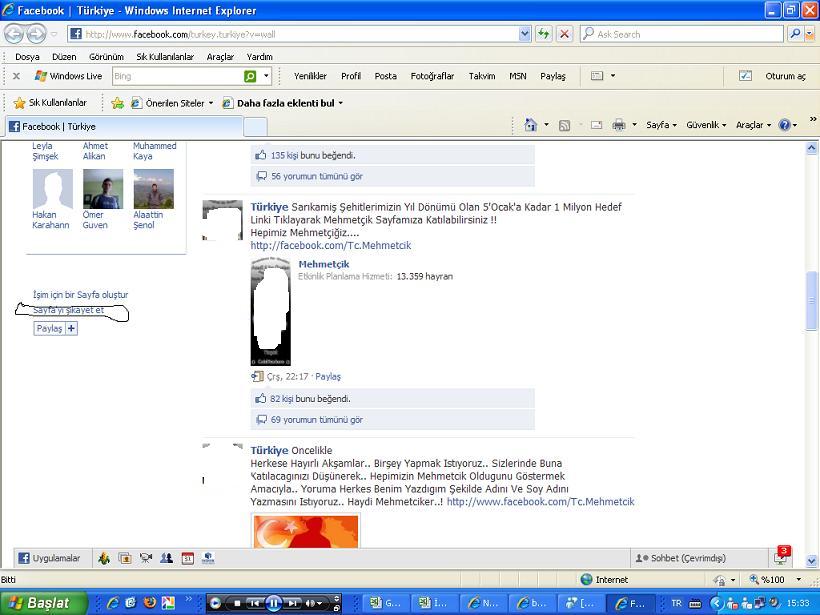
Task: Select the Facebook | Türkiye tab
Action: click(x=122, y=126)
